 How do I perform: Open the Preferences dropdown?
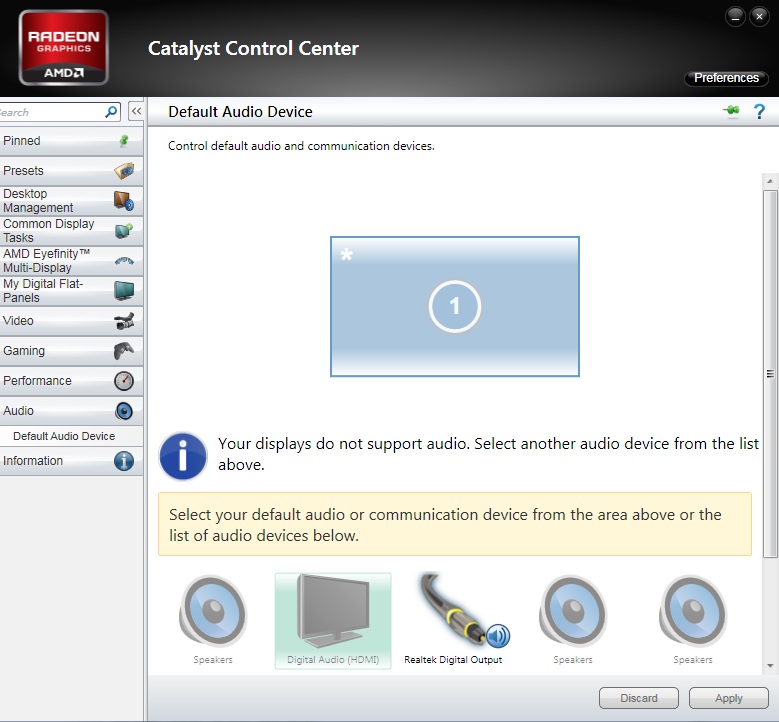726,78
